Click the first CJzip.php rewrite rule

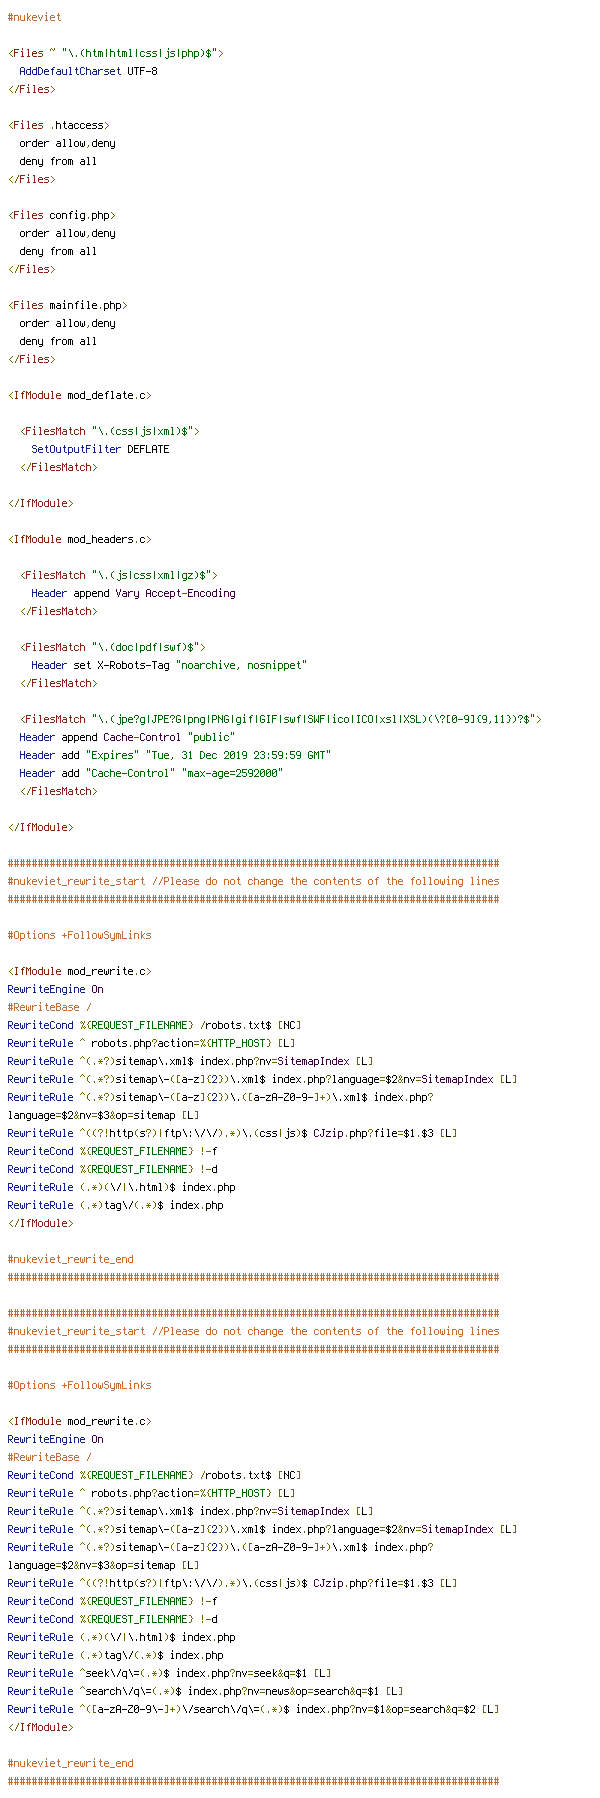pos(232,1133)
